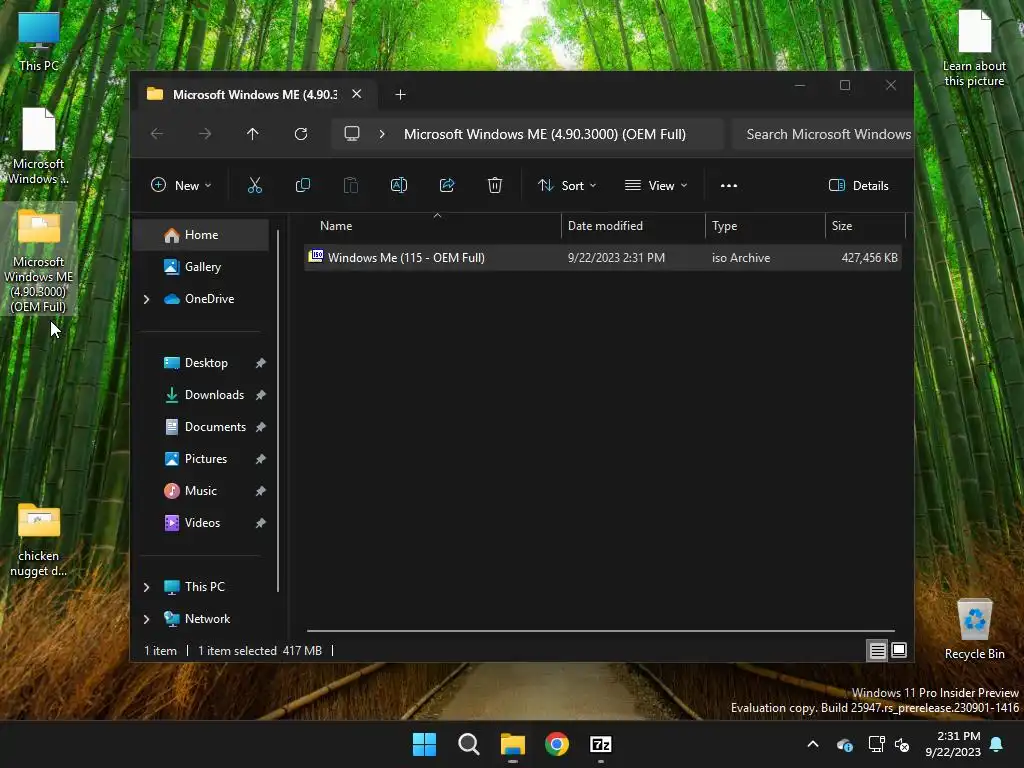The width and height of the screenshot is (1024, 768).
Task: Expand the This PC tree node
Action: pyautogui.click(x=146, y=587)
